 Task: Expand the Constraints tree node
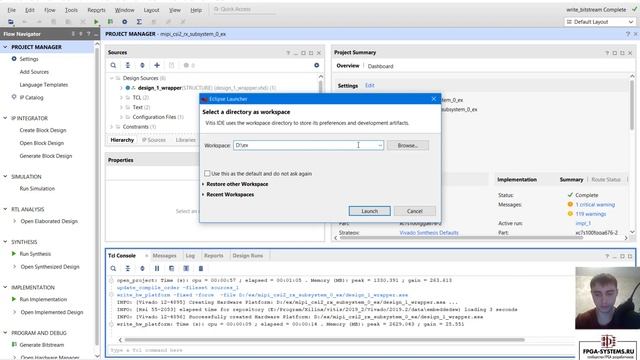pyautogui.click(x=111, y=127)
